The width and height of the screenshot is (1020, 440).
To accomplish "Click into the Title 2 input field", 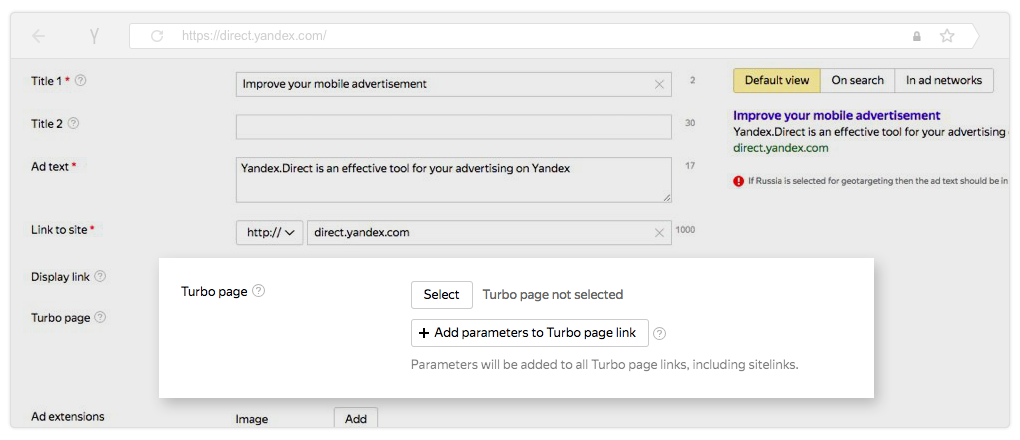I will pos(453,127).
